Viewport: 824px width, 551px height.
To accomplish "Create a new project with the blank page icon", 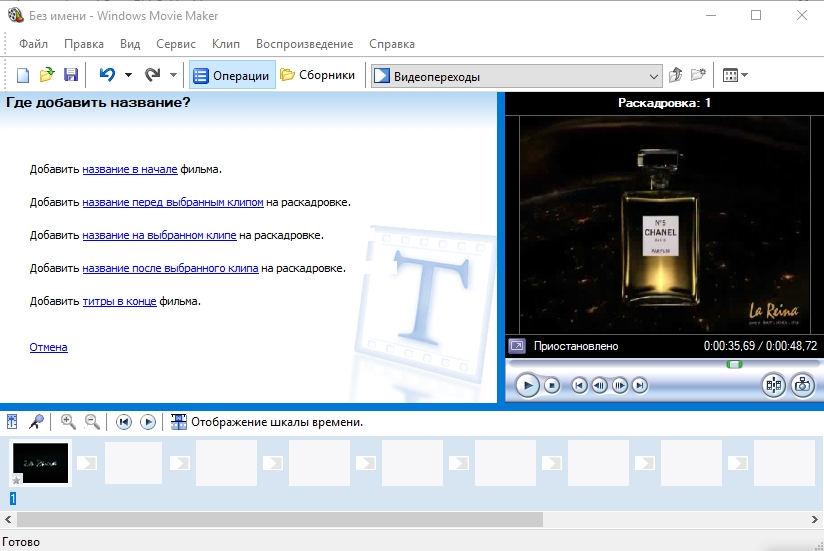I will click(x=23, y=76).
